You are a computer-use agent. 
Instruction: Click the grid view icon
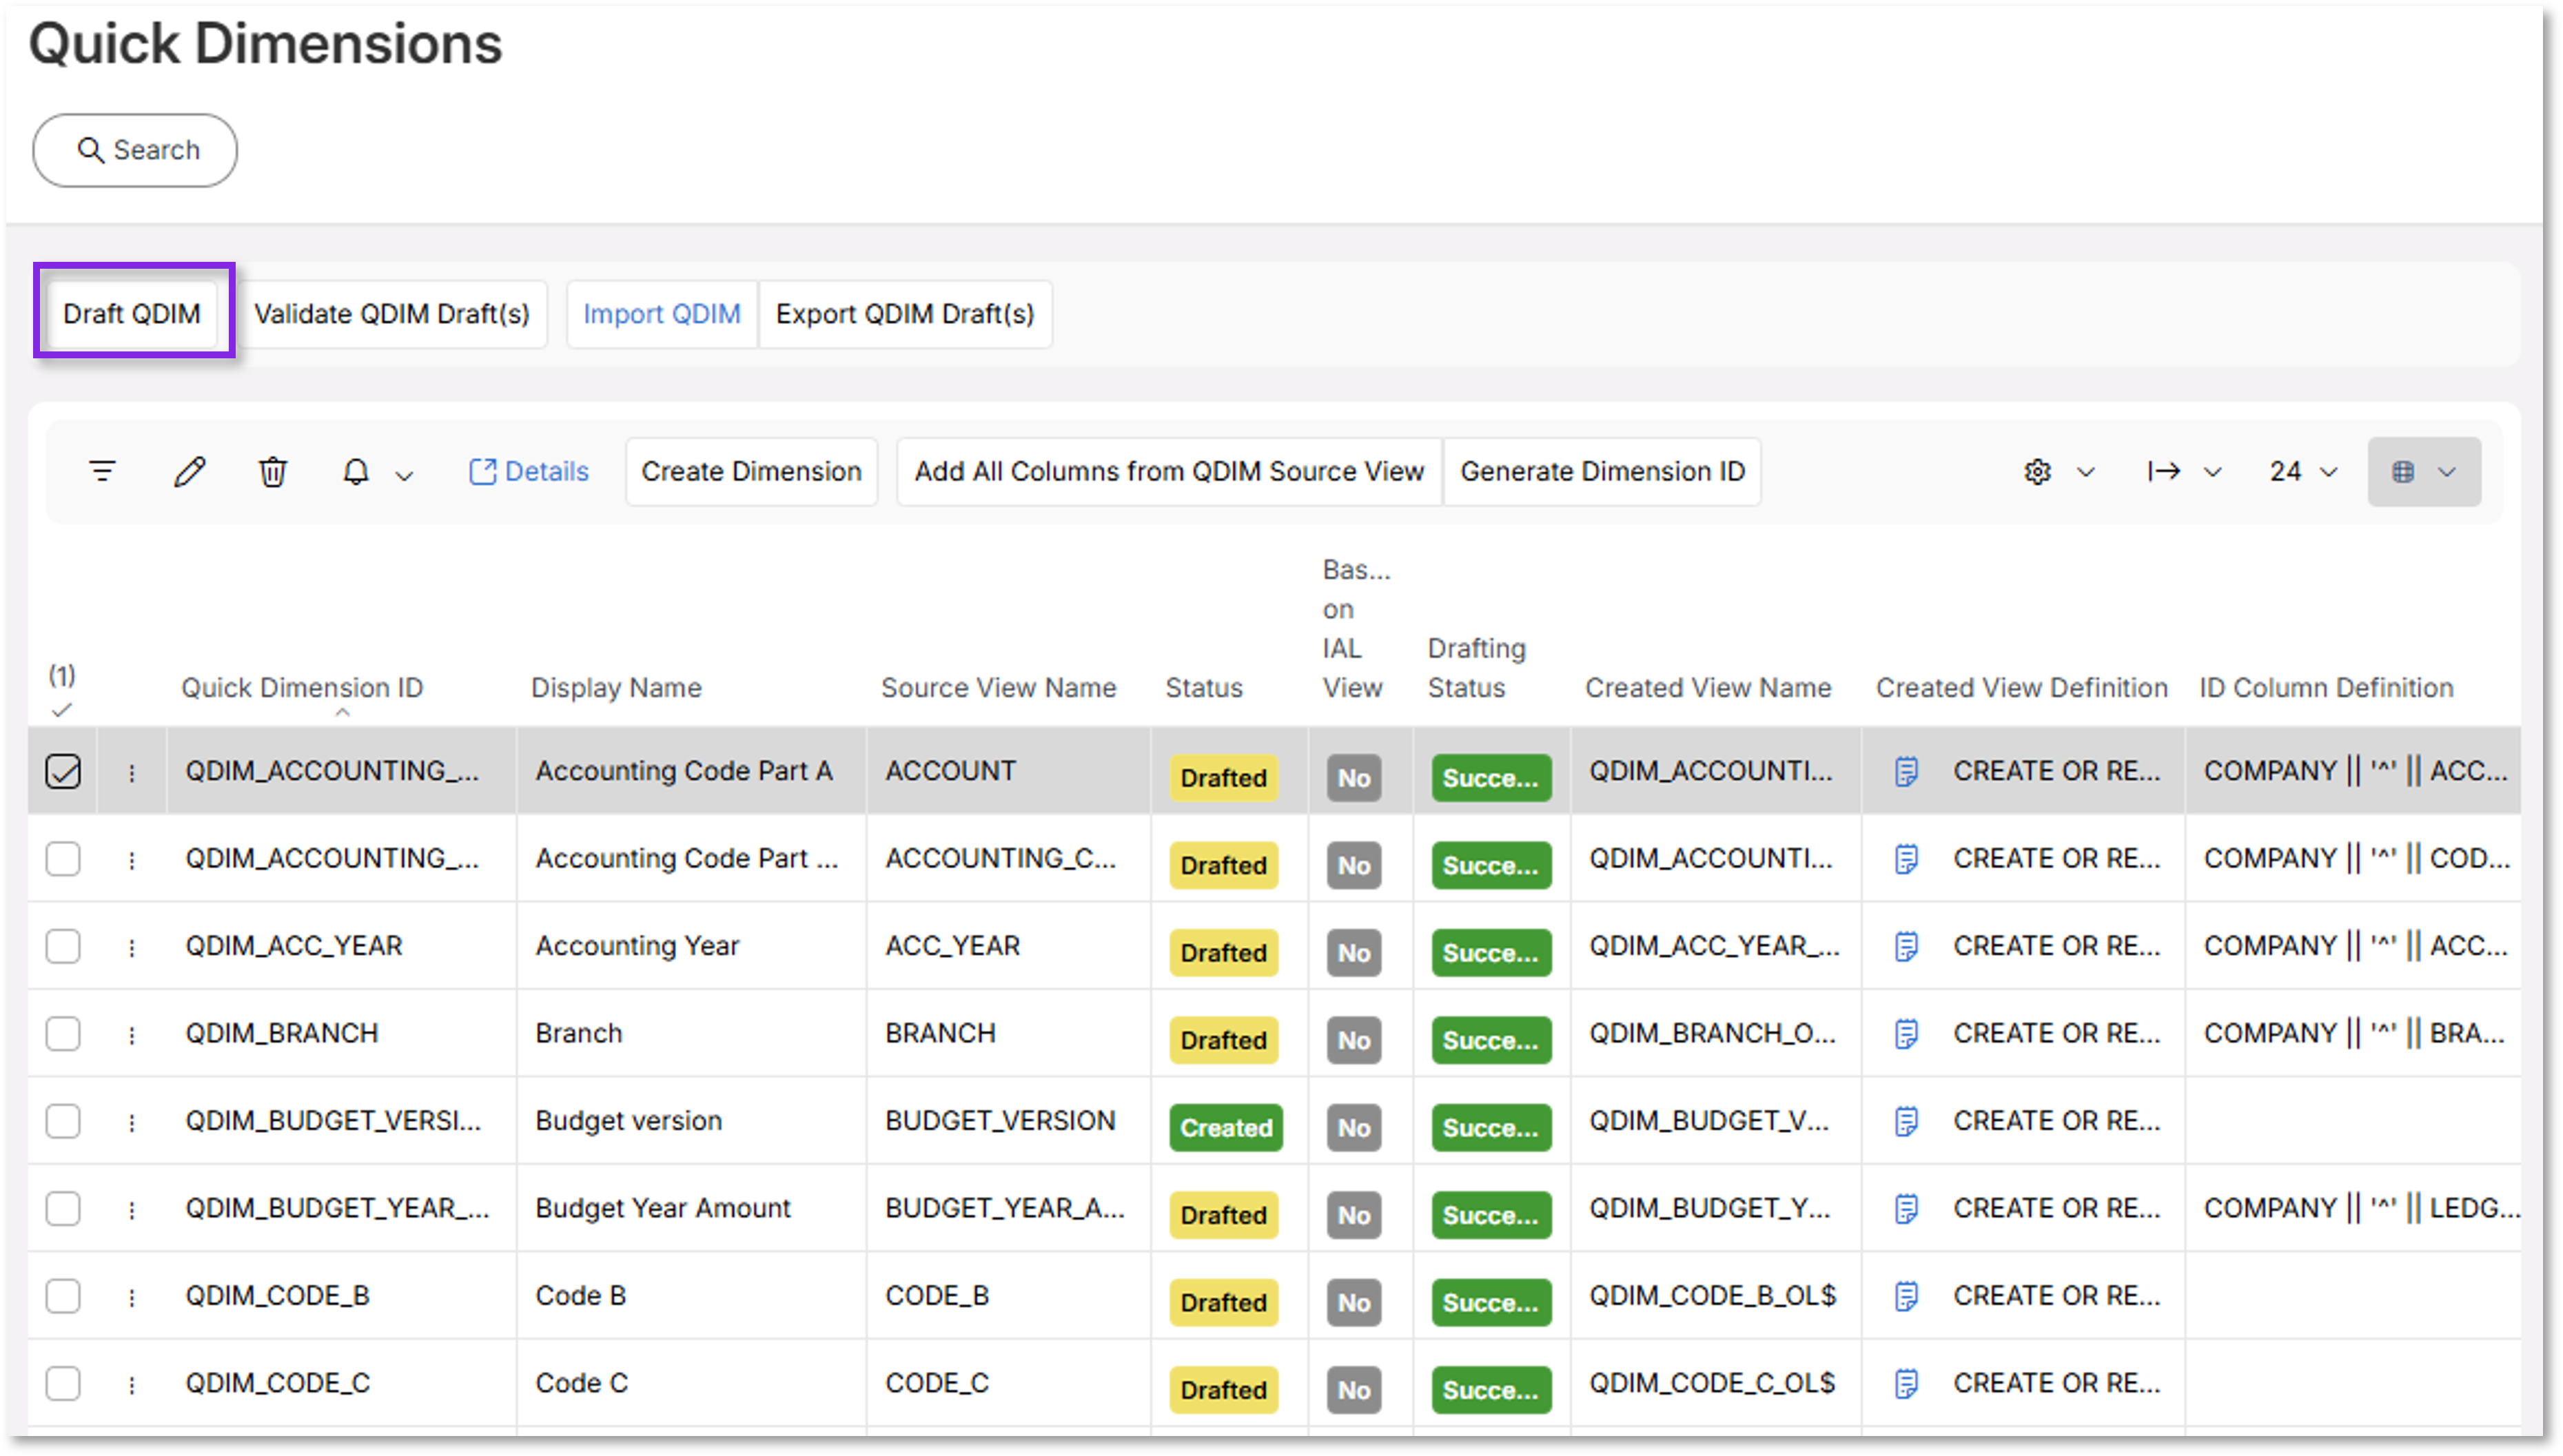tap(2403, 472)
